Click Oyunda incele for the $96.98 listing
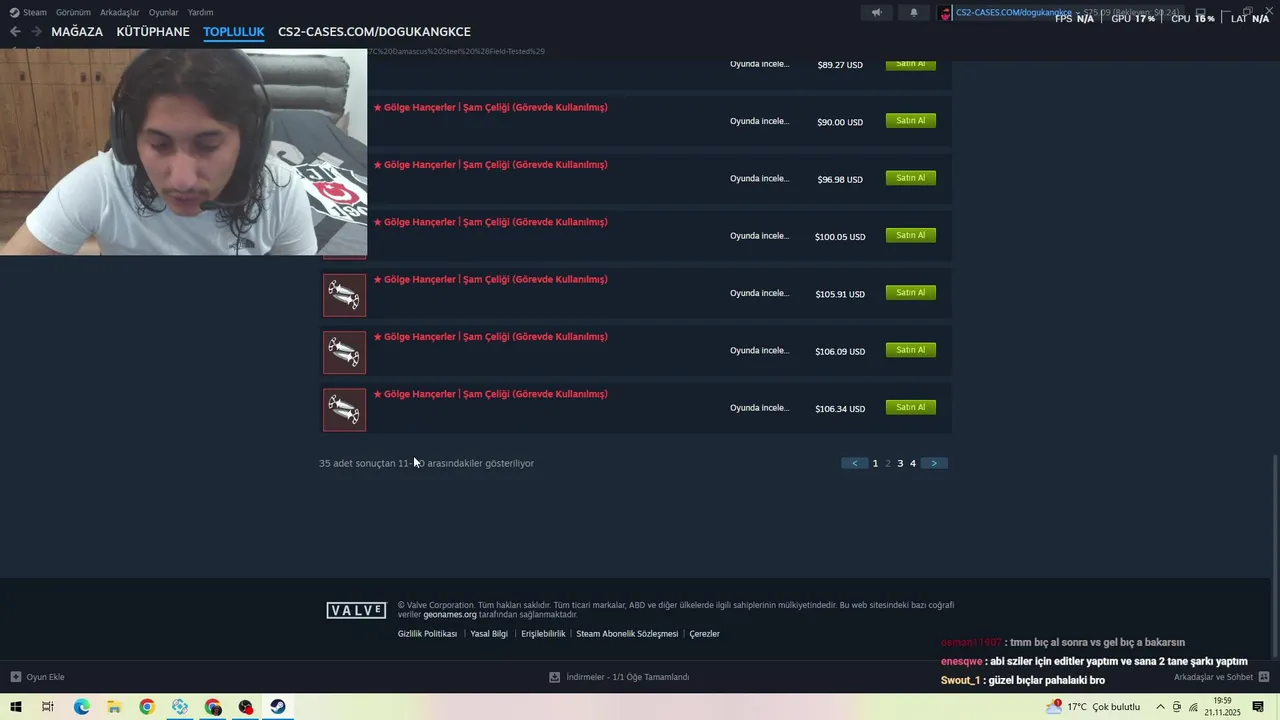 tap(759, 178)
